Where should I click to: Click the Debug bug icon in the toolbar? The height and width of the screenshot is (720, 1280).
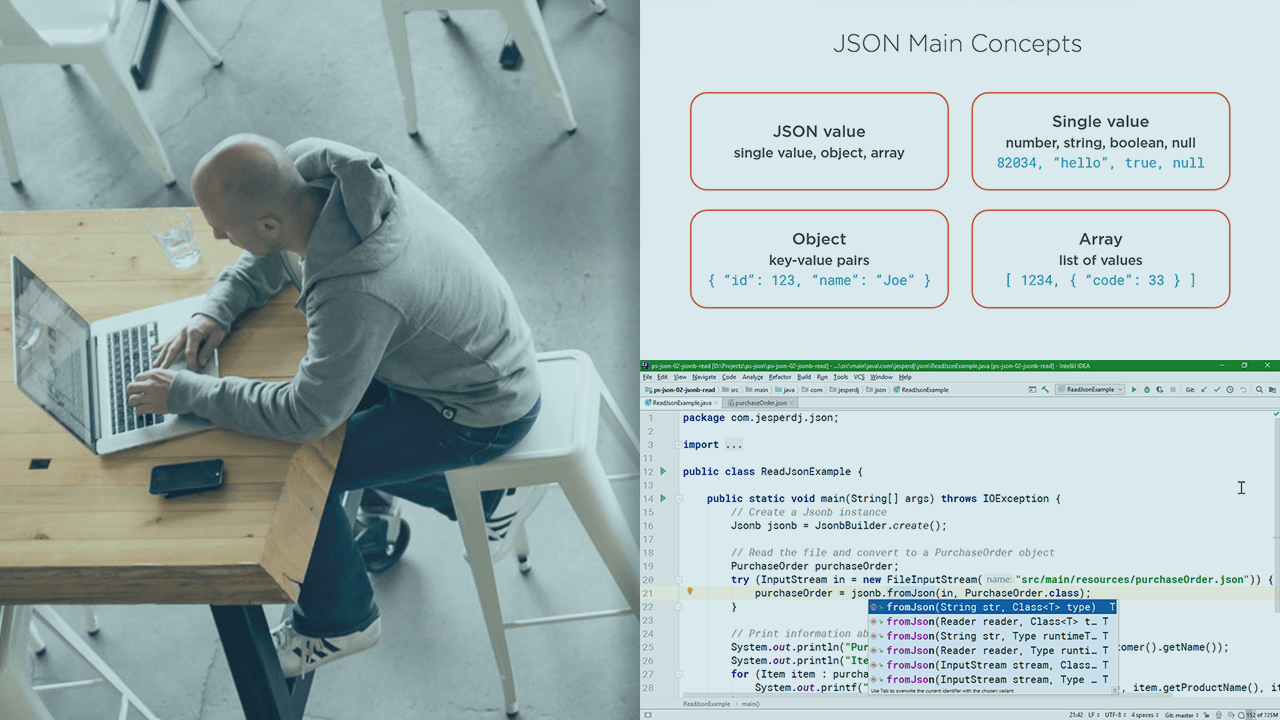[x=1148, y=390]
